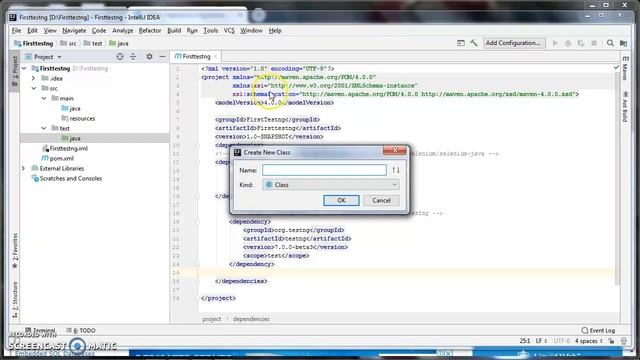Click the Firsttestng breadcrumb in navigation bar
This screenshot has height=360, width=640.
coord(34,43)
